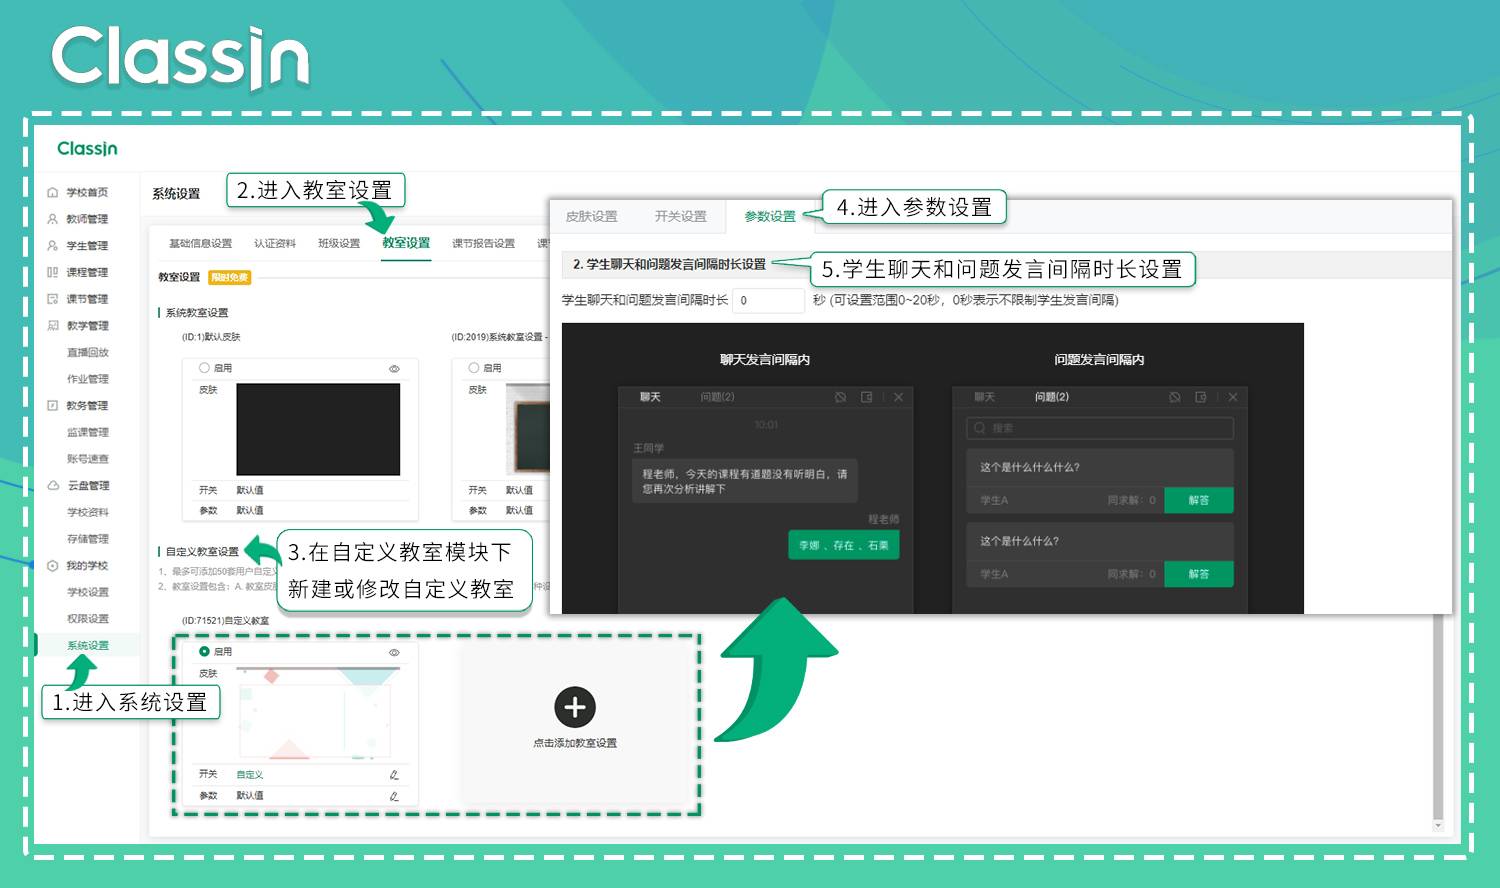Click the vertical scrollbar at right edge
The image size is (1500, 888).
click(x=1438, y=716)
